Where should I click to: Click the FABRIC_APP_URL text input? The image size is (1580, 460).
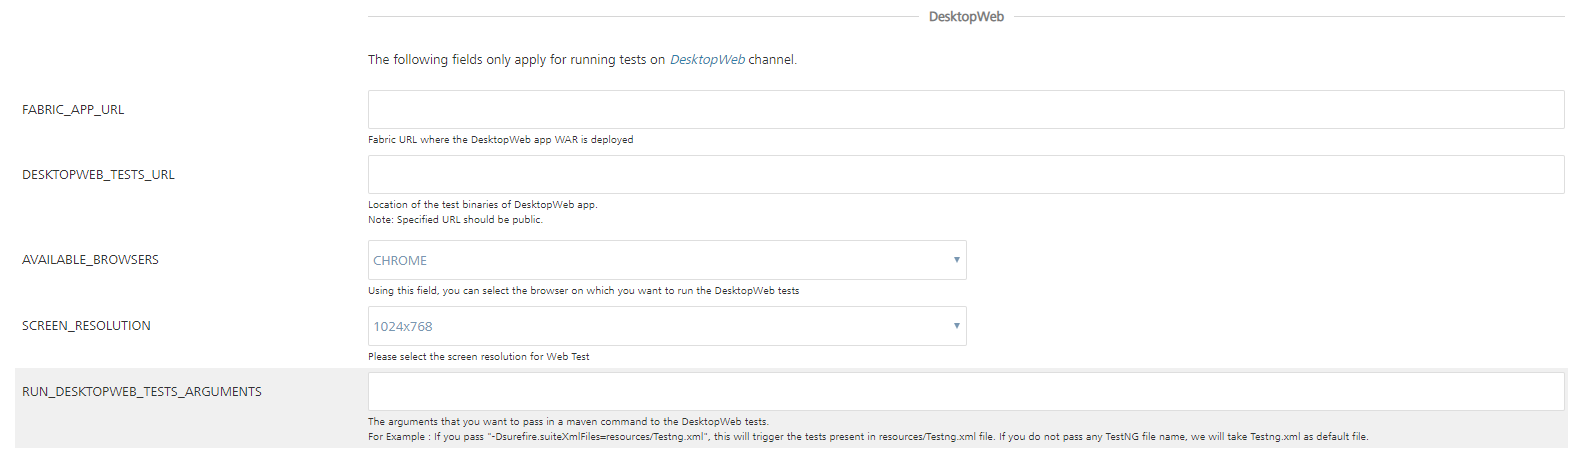click(965, 110)
